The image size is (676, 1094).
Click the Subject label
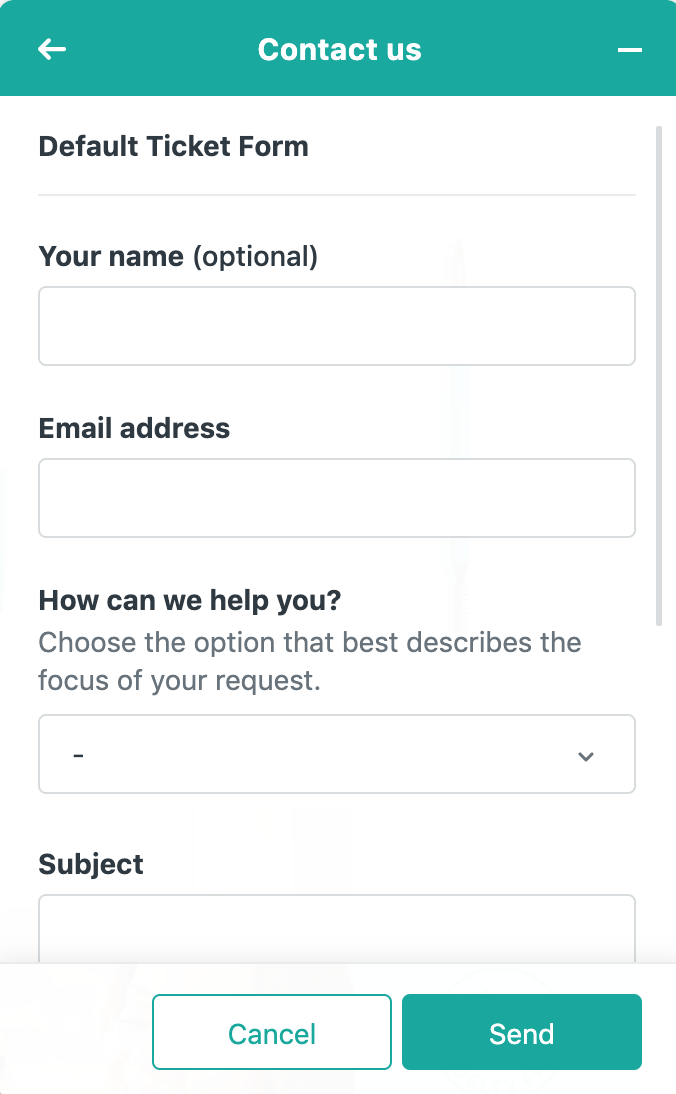point(91,865)
